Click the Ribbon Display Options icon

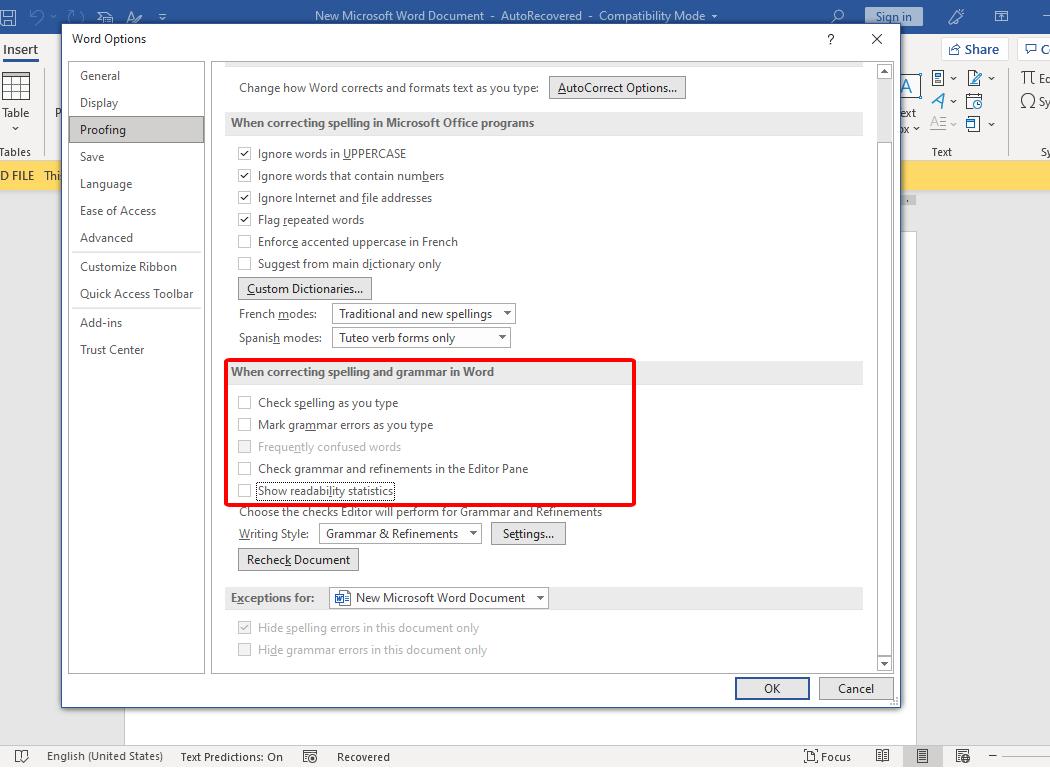click(x=1001, y=16)
